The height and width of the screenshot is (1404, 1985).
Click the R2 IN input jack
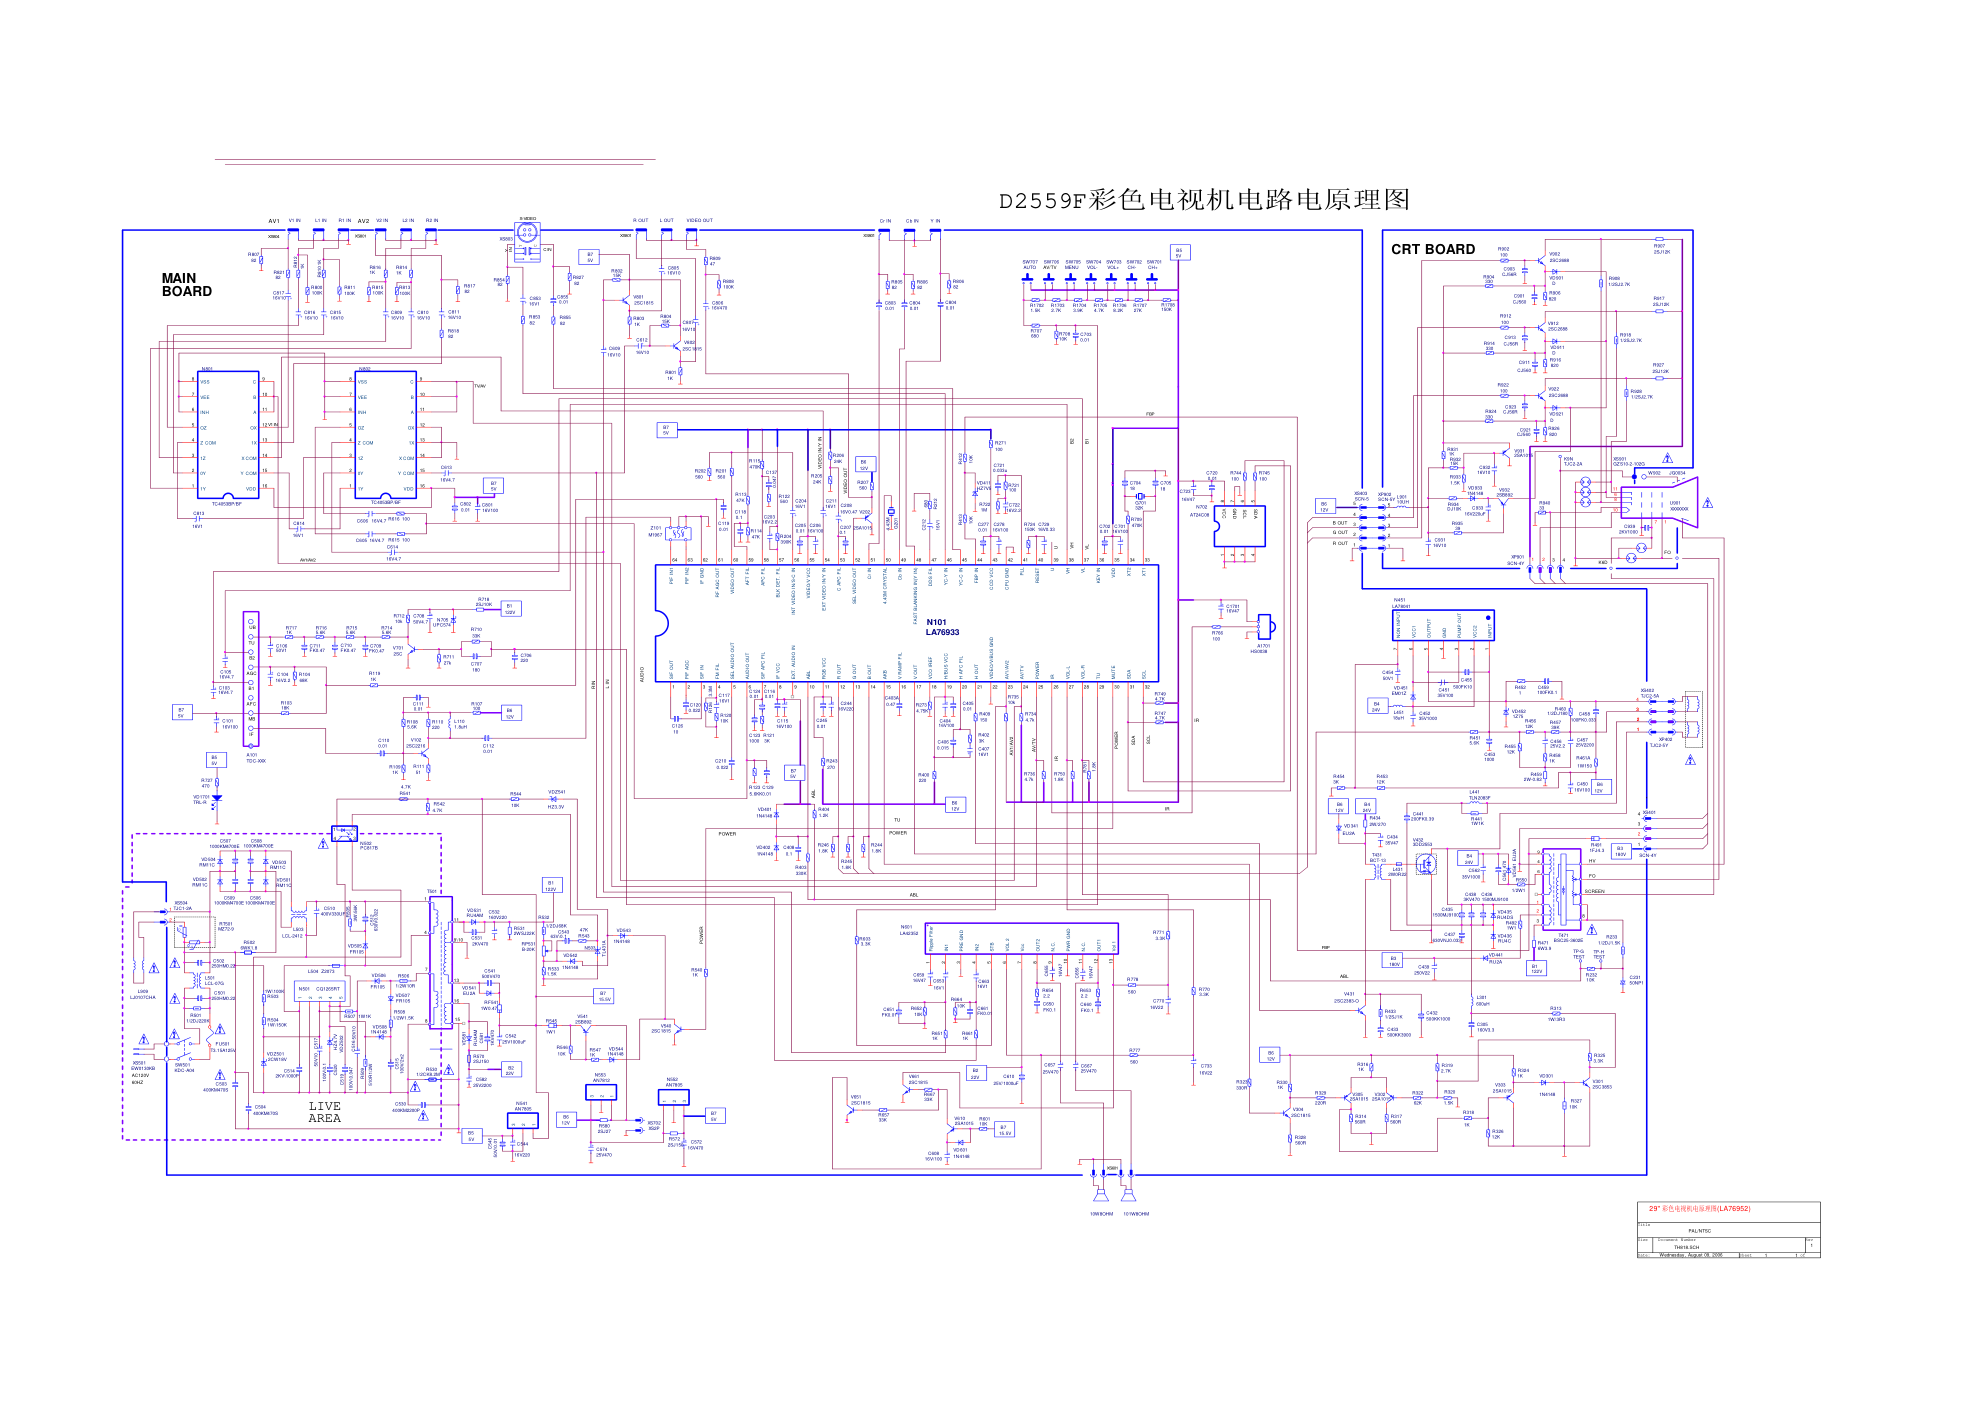pyautogui.click(x=431, y=234)
